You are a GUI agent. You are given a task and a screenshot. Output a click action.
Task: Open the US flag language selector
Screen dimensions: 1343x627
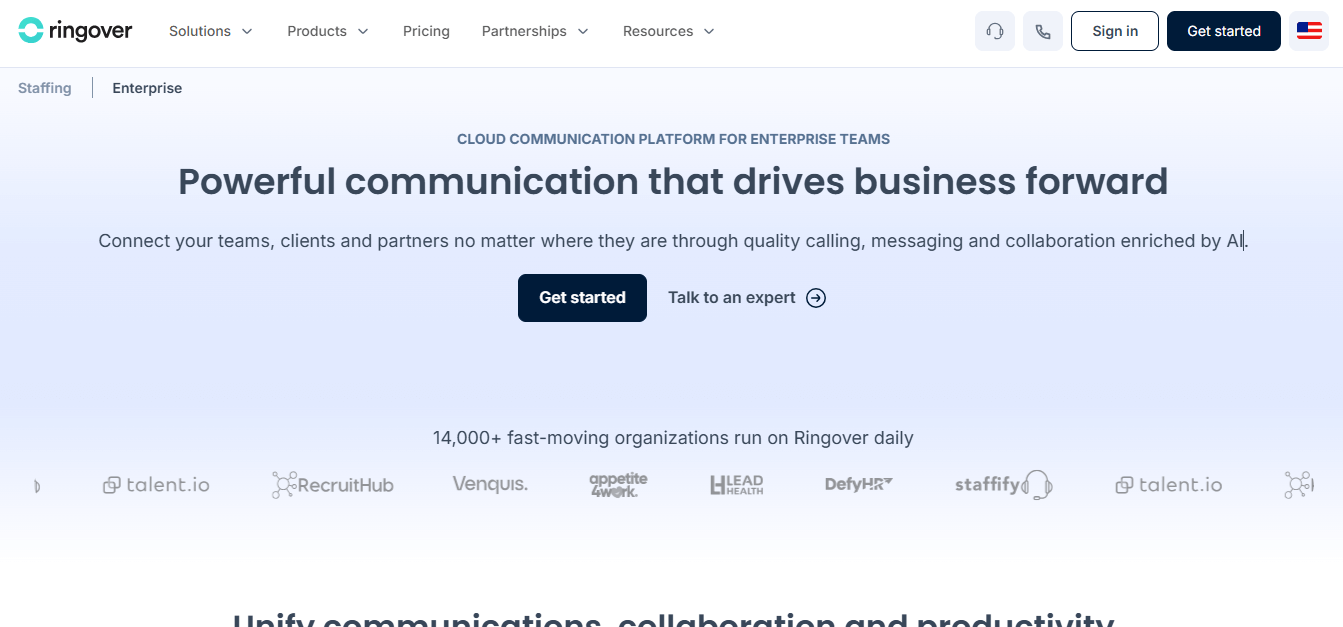tap(1309, 31)
